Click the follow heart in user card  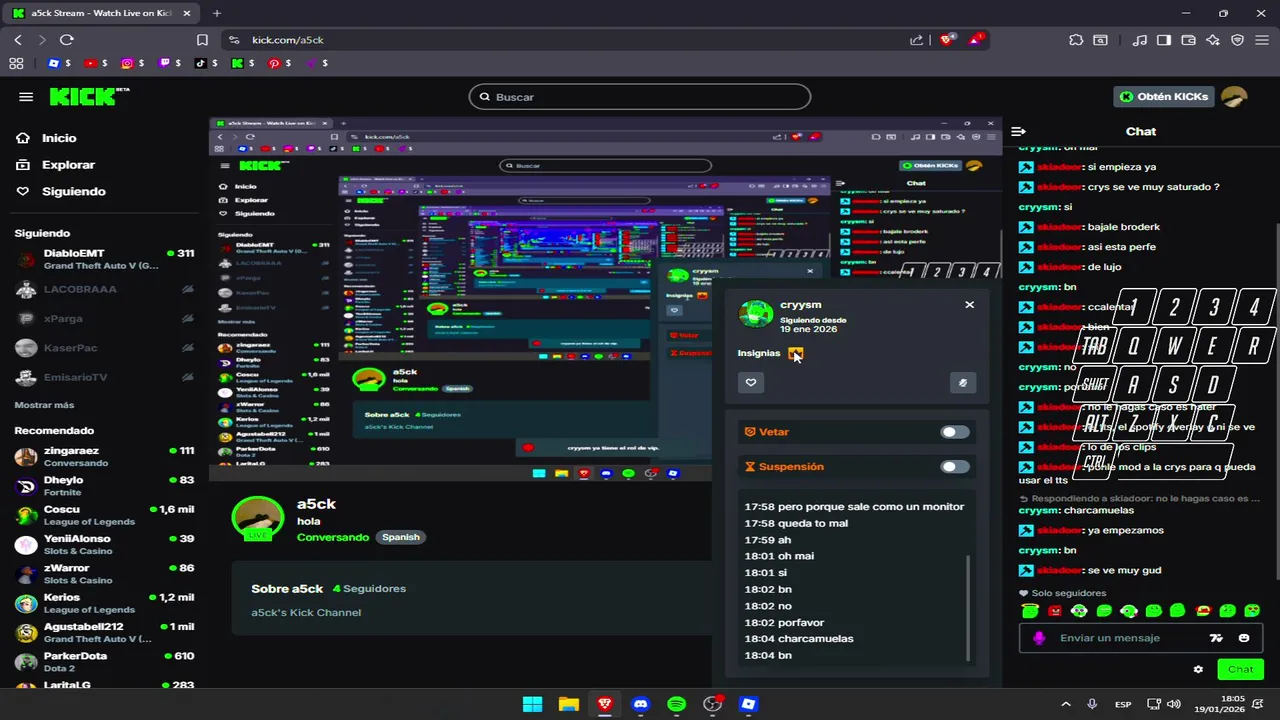click(751, 382)
